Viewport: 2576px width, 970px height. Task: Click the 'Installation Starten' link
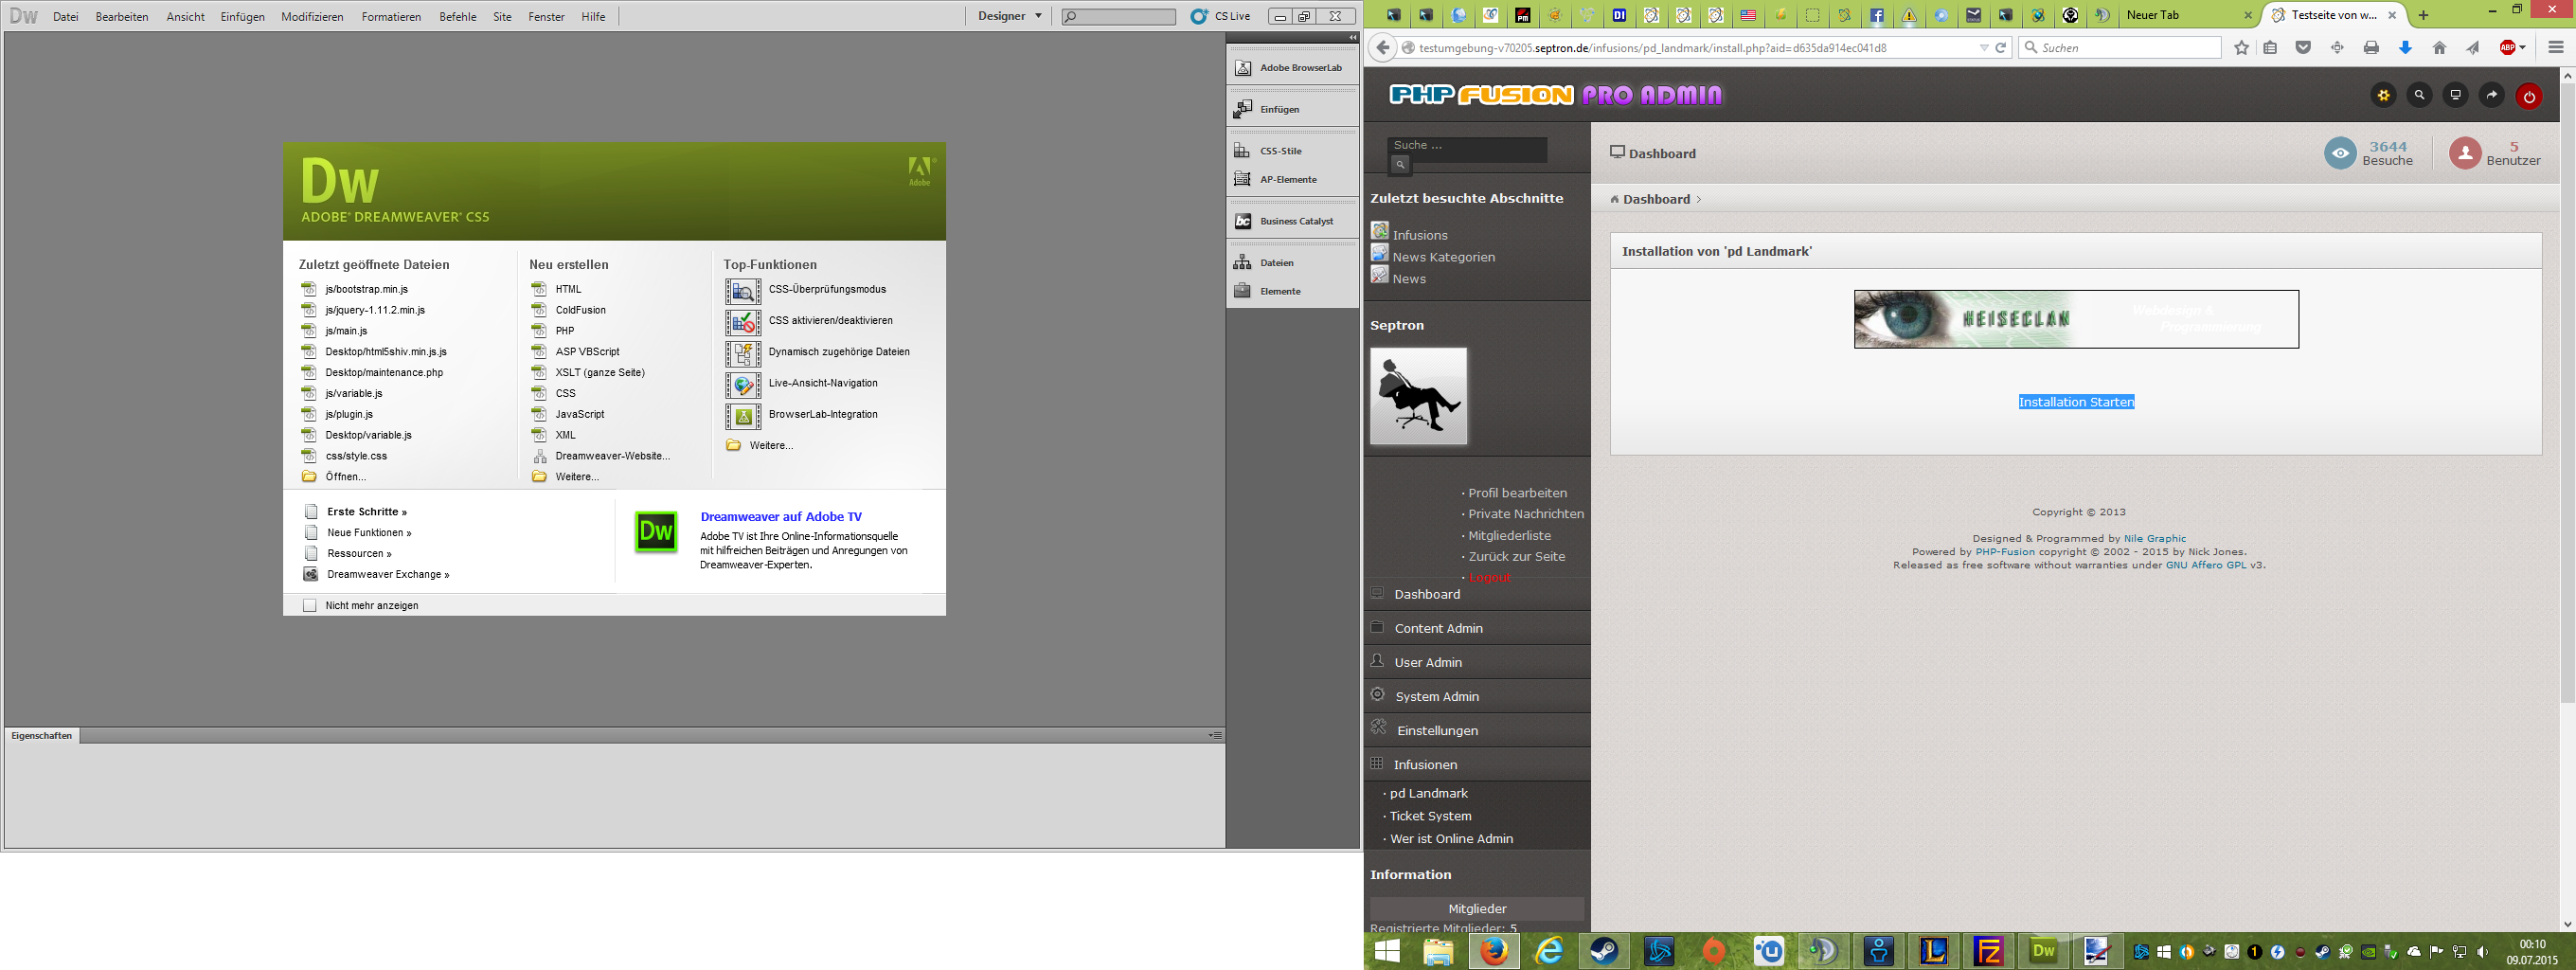(2076, 401)
